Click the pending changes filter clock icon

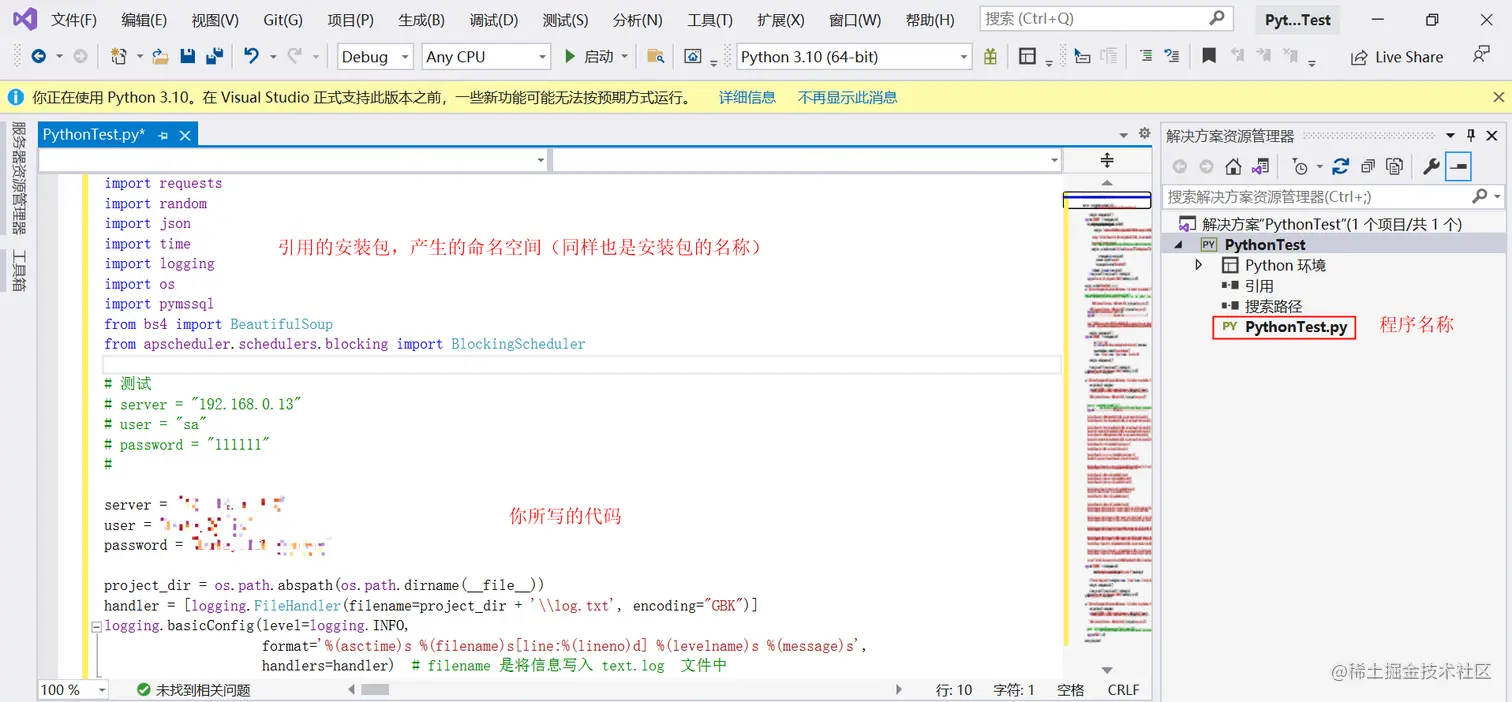coord(1300,167)
